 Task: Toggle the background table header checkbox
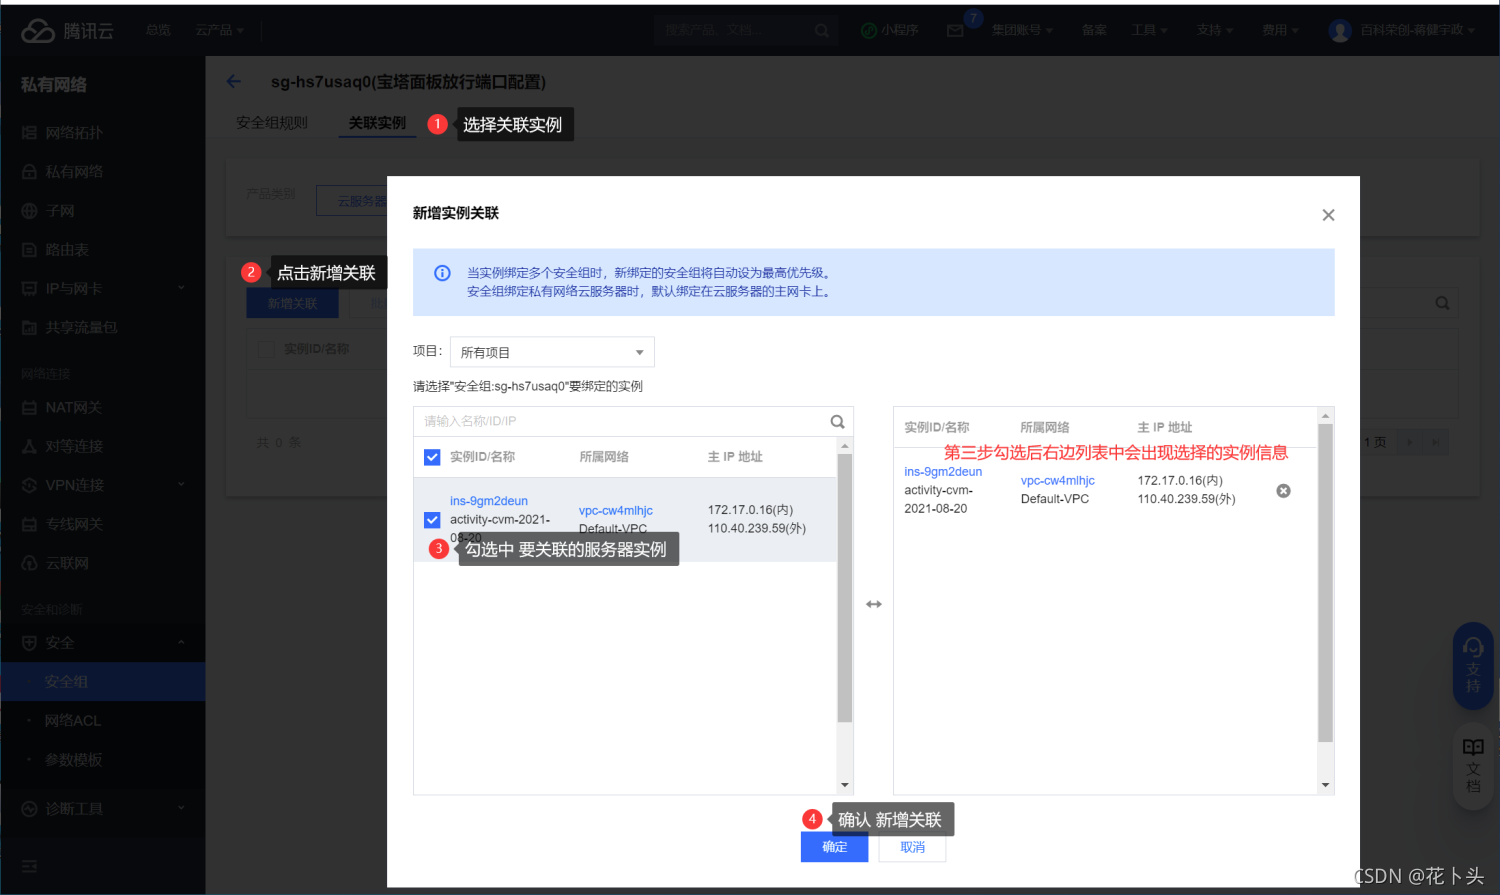[266, 349]
